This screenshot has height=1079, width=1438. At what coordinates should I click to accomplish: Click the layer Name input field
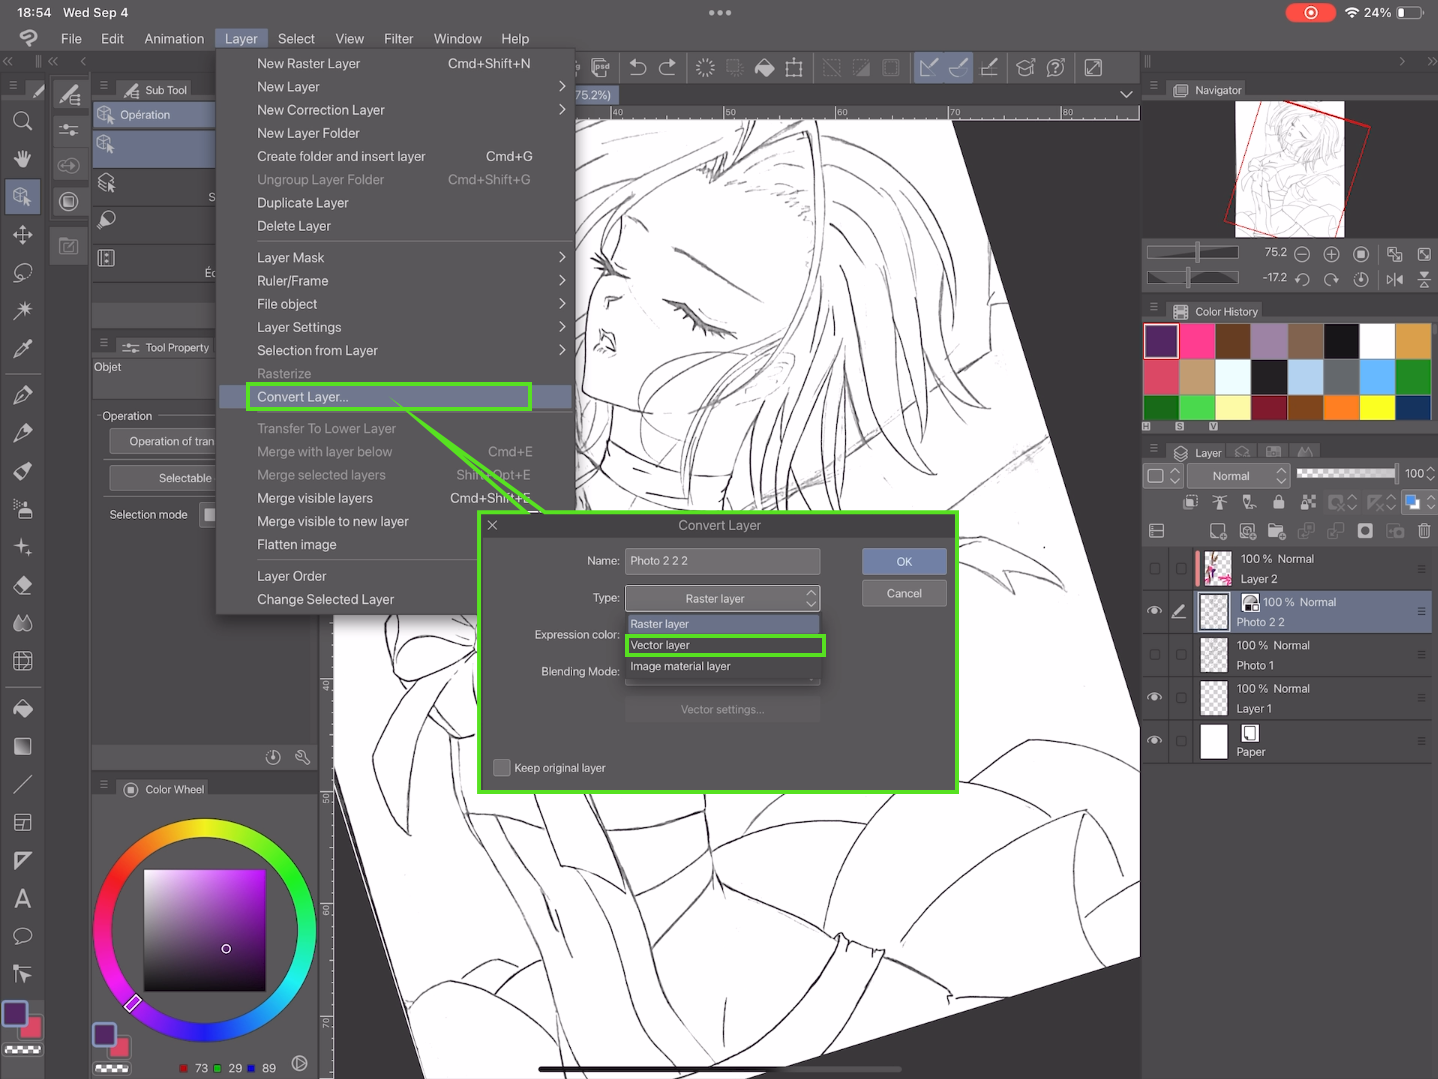(x=722, y=561)
